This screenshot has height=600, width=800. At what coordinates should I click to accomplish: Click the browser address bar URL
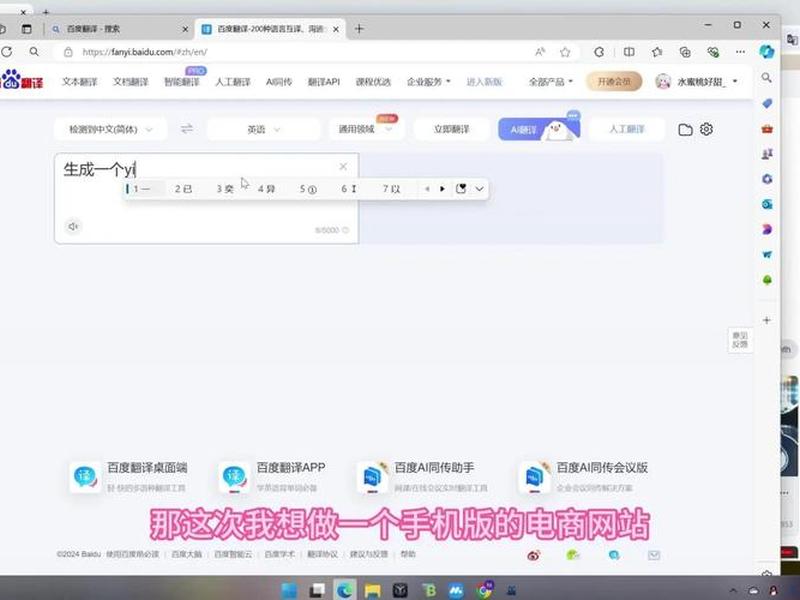tap(145, 52)
